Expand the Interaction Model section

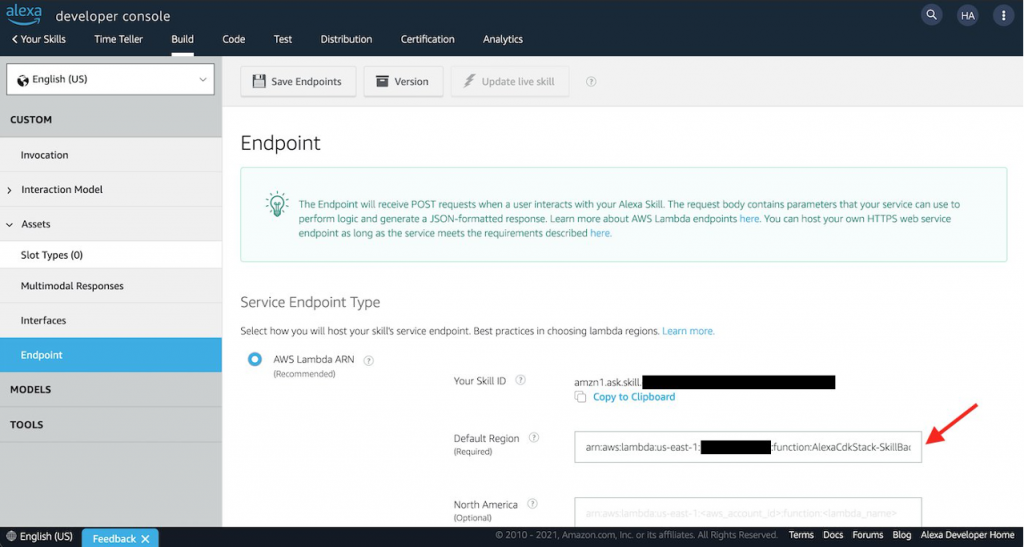9,190
